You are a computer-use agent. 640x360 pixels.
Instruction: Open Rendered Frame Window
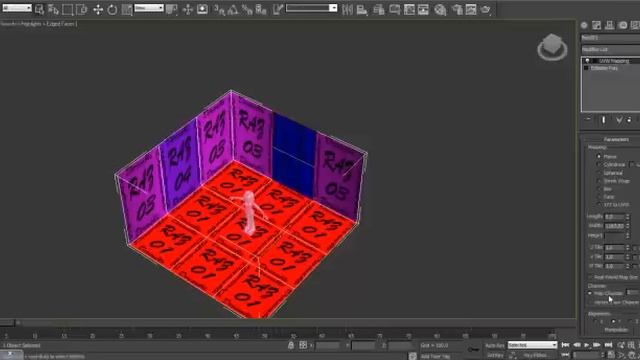click(471, 9)
